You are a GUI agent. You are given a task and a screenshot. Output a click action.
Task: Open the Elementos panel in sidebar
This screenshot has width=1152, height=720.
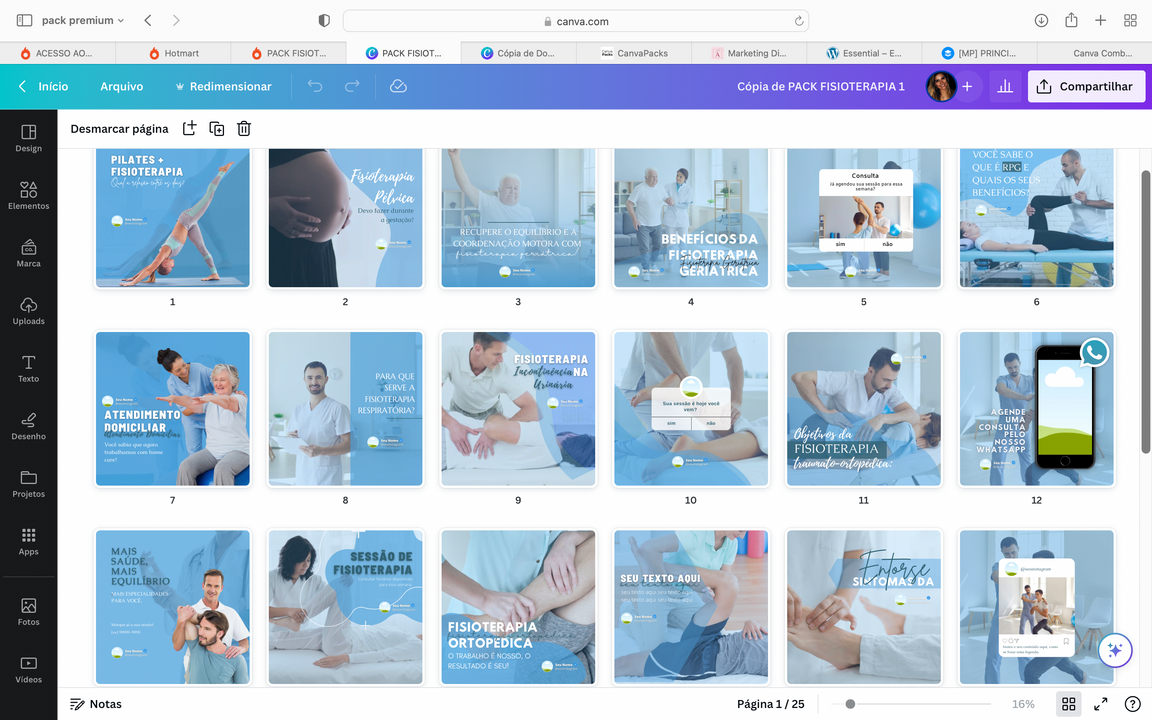(28, 195)
